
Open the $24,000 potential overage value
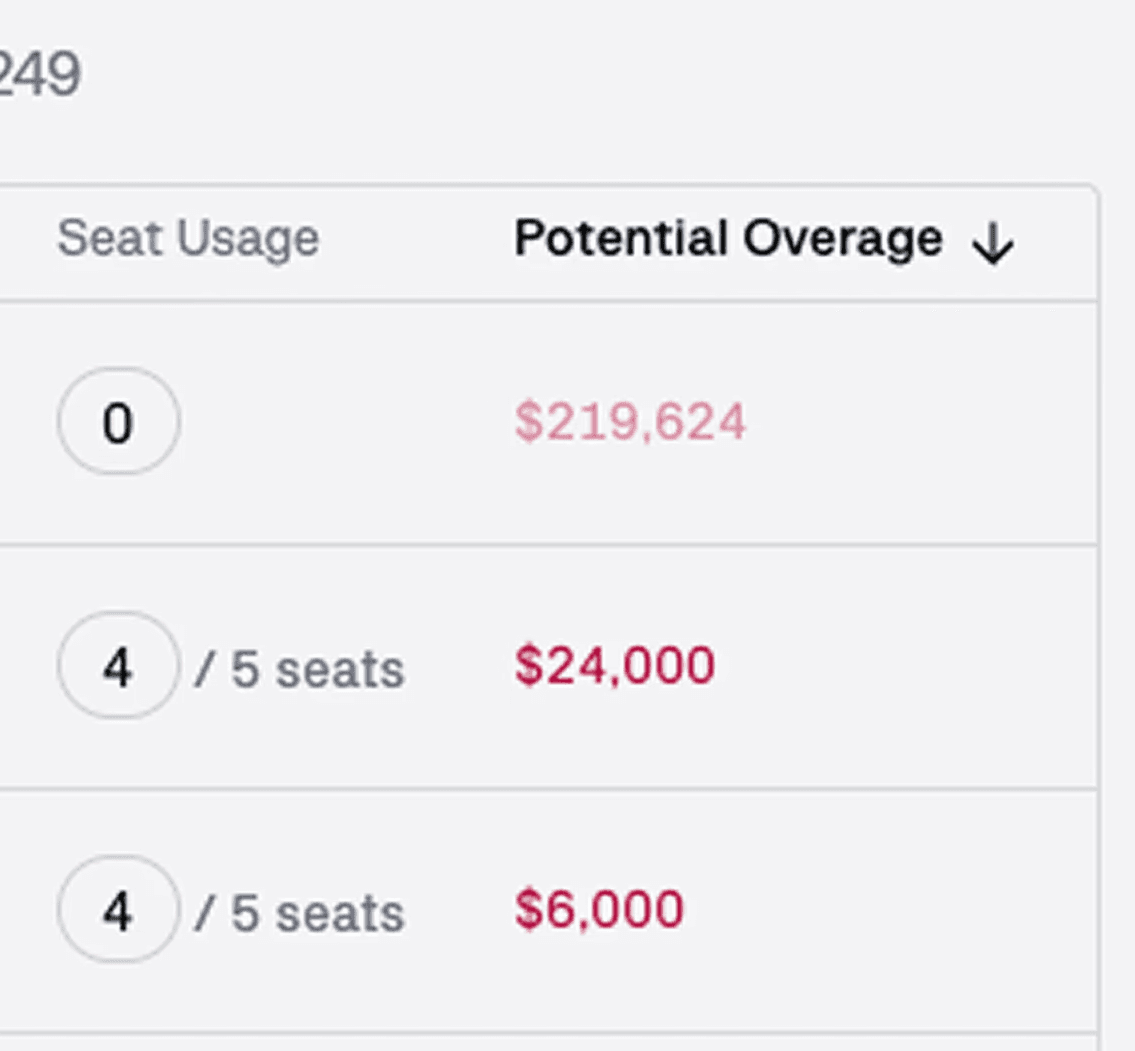point(615,666)
